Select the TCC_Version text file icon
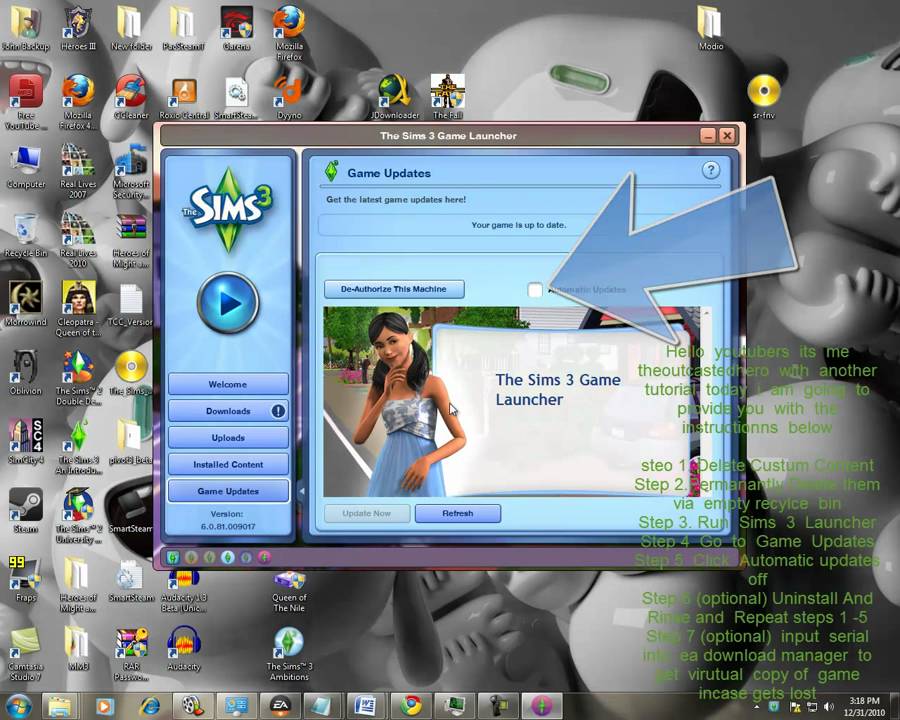Image resolution: width=900 pixels, height=720 pixels. point(131,304)
